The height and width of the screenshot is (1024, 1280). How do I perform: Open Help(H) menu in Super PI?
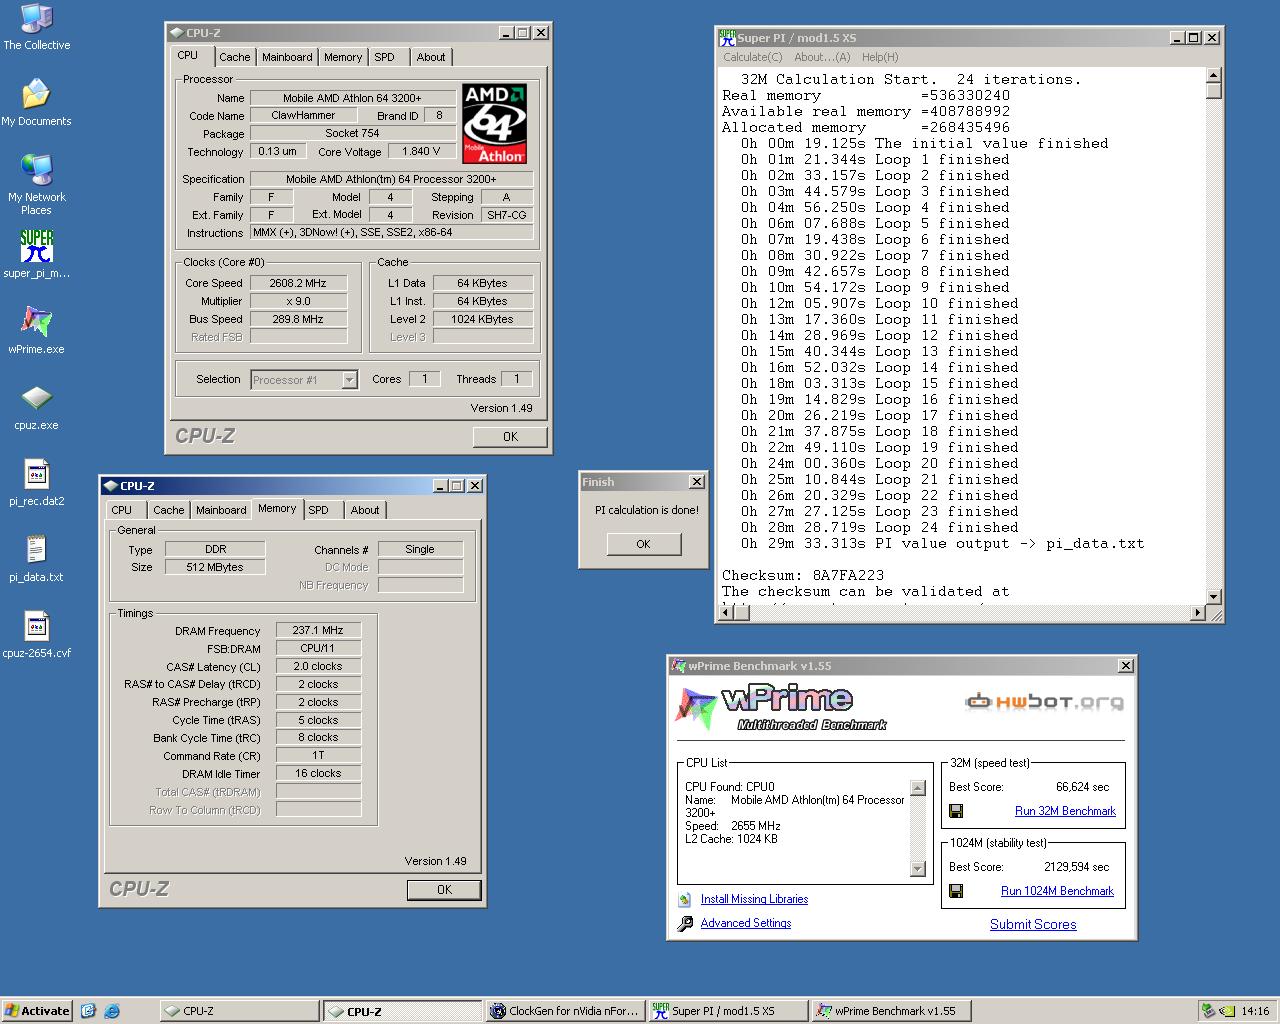(880, 57)
